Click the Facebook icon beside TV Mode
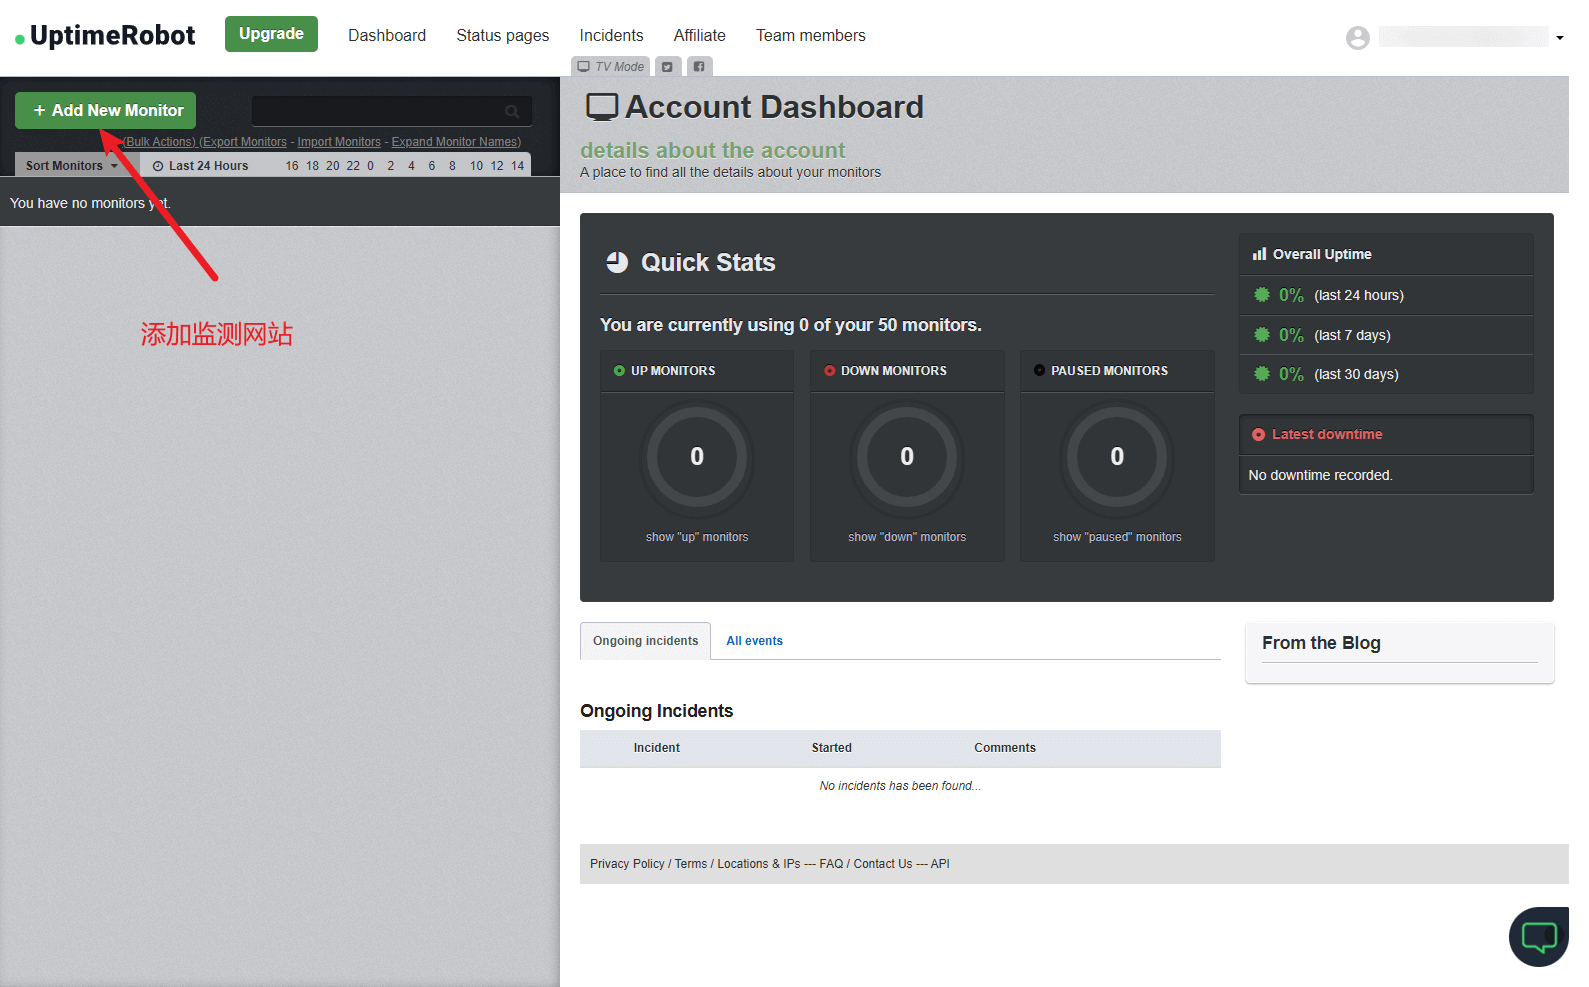Screen dimensions: 1589x987 699,67
